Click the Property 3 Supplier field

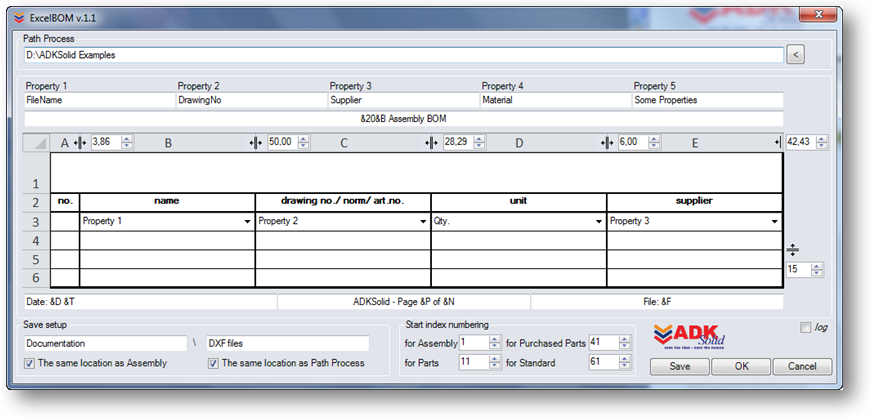point(404,101)
